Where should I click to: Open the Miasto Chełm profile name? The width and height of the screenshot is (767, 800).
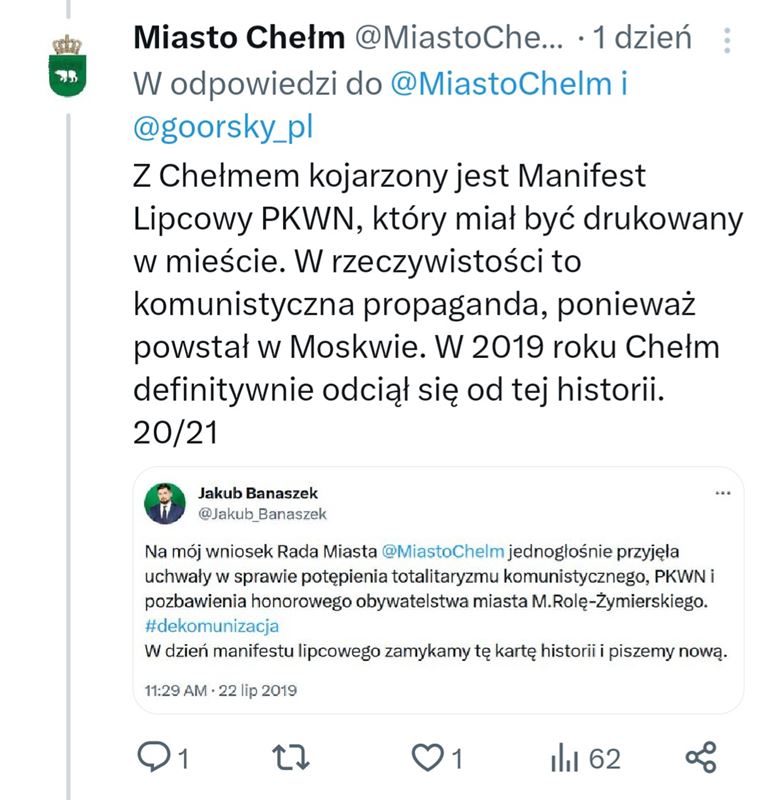(239, 39)
